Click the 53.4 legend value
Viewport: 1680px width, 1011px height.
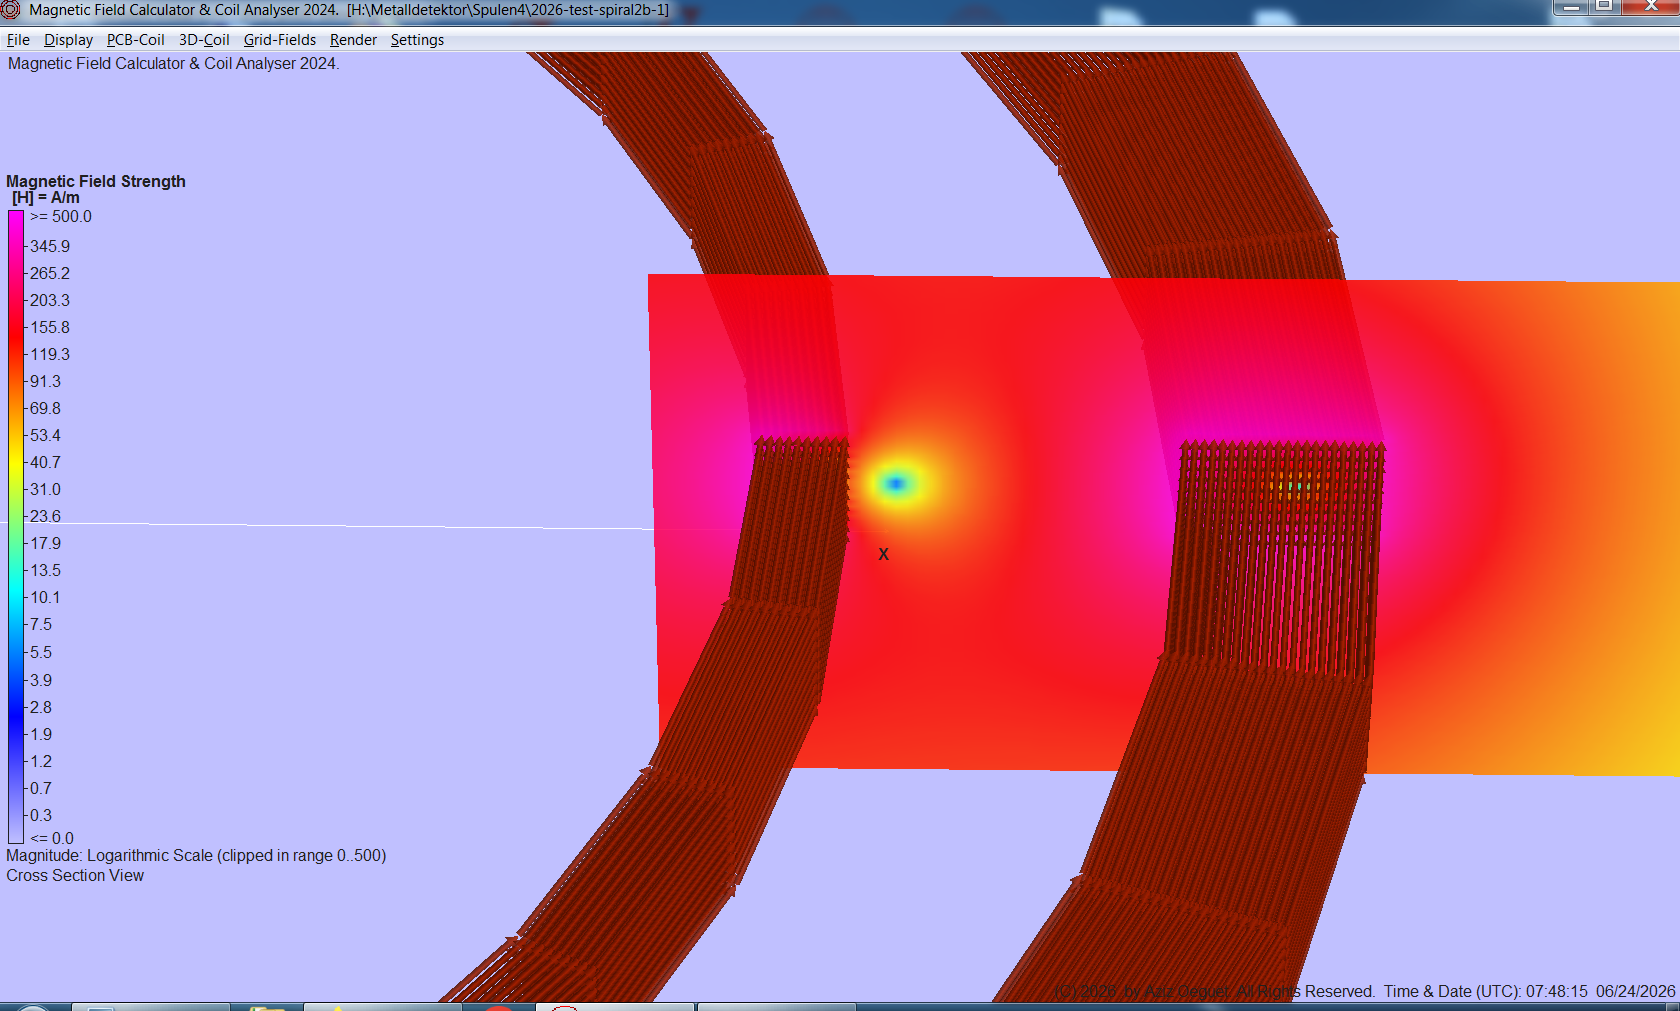[45, 435]
